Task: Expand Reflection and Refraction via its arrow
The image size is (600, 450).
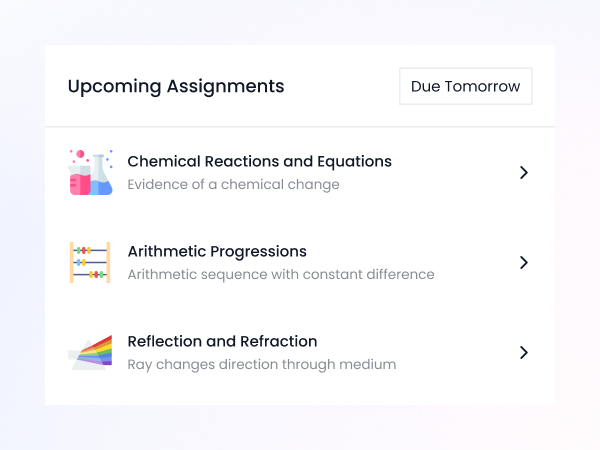Action: point(523,352)
